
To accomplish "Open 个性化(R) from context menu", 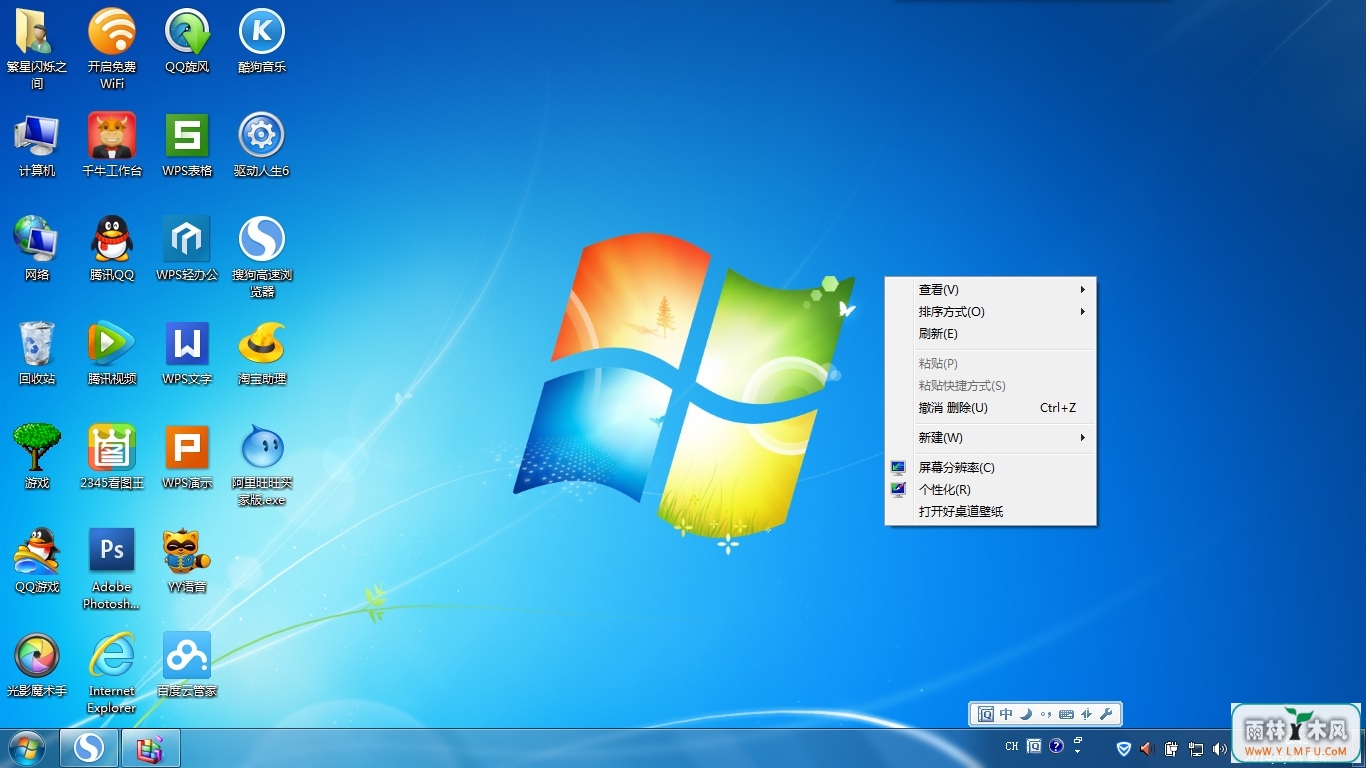I will point(990,490).
